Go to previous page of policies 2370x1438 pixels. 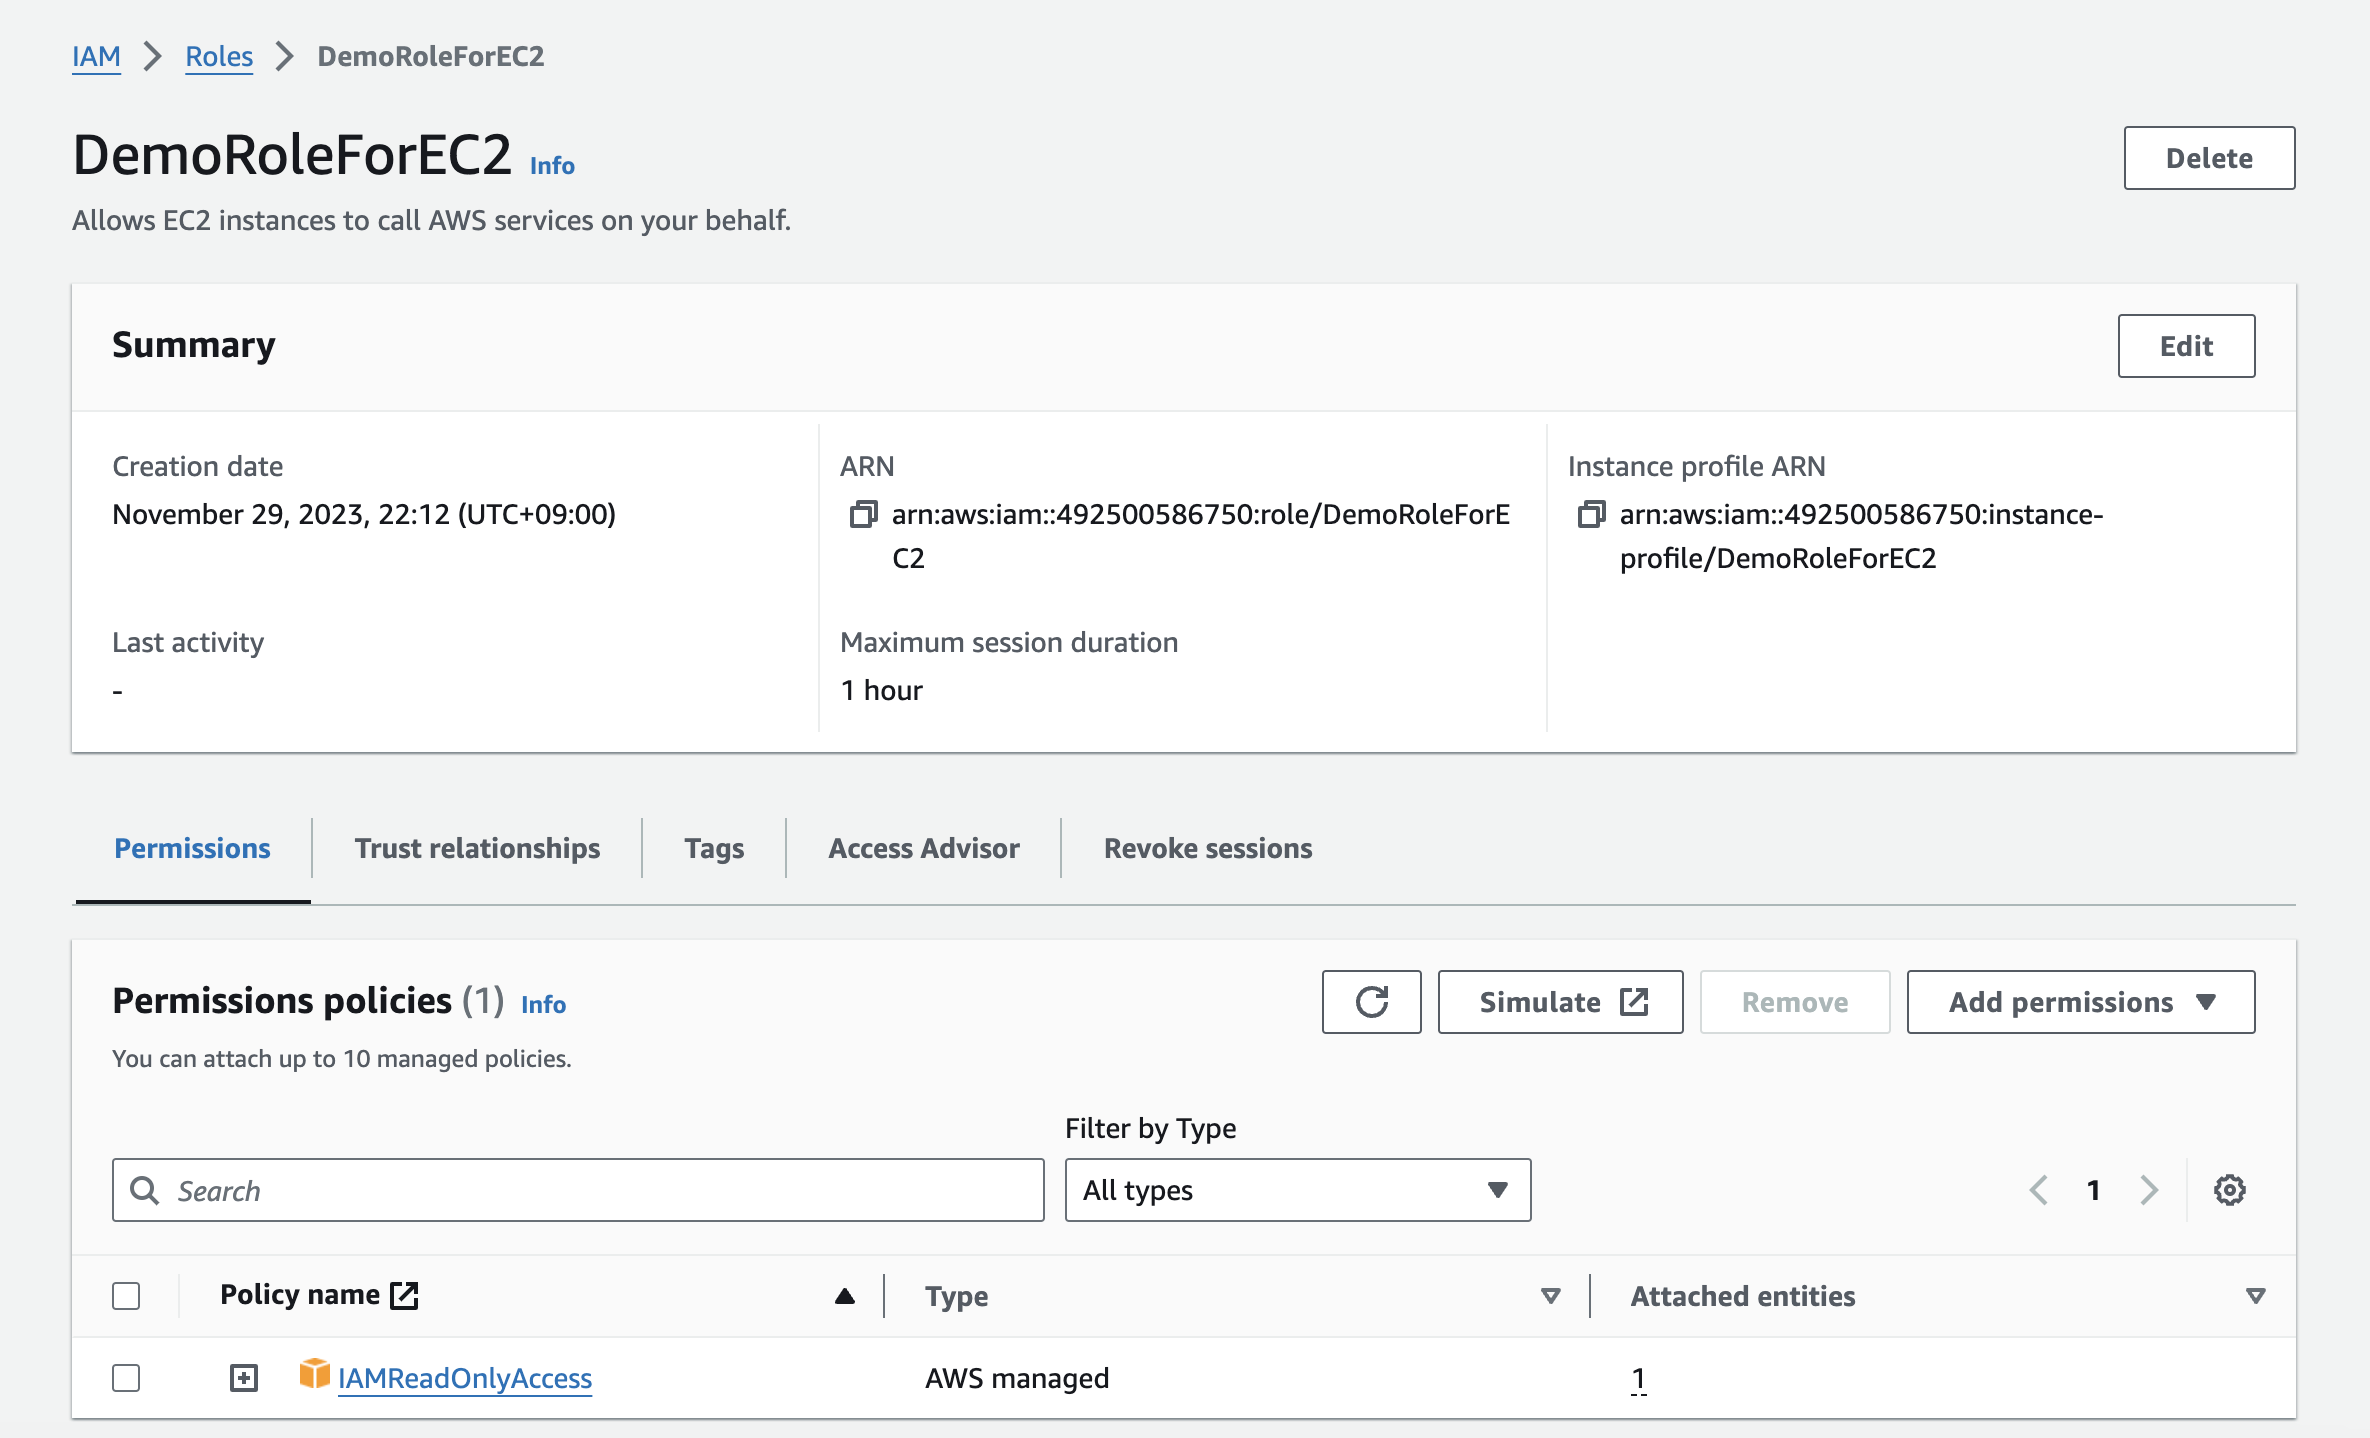tap(2039, 1190)
